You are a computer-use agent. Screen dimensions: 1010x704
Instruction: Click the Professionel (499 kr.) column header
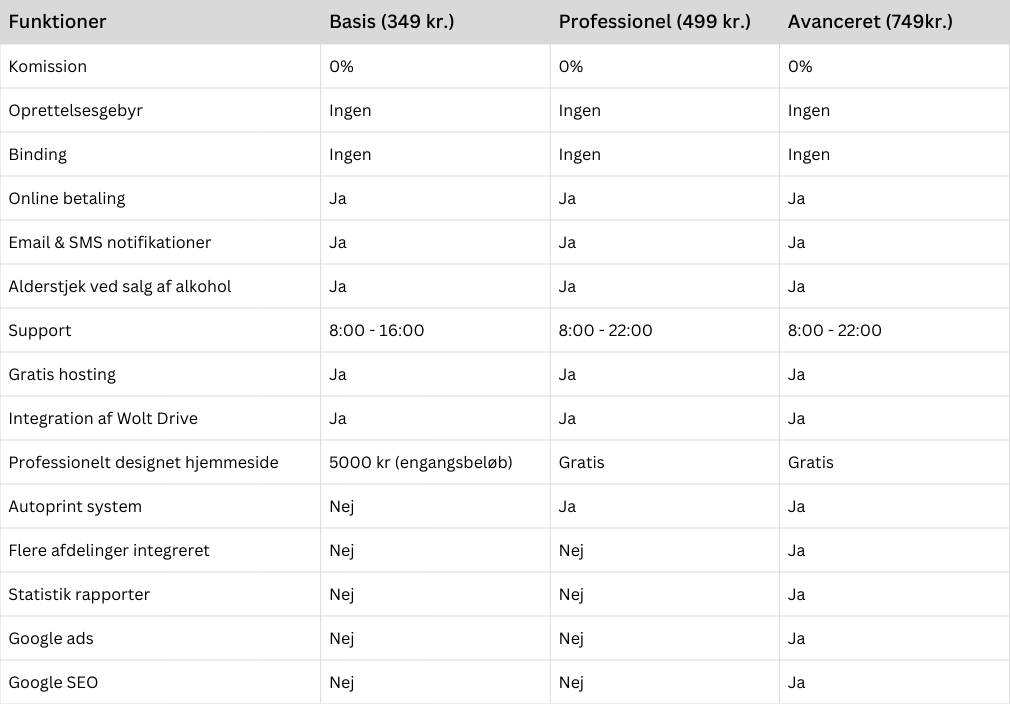point(654,21)
